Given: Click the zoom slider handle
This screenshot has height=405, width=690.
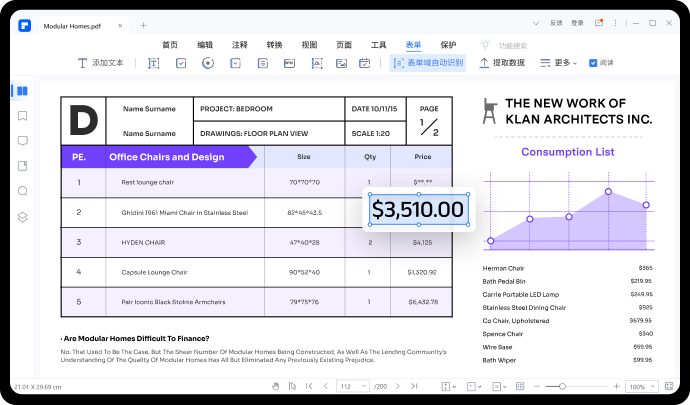Looking at the screenshot, I should point(562,386).
